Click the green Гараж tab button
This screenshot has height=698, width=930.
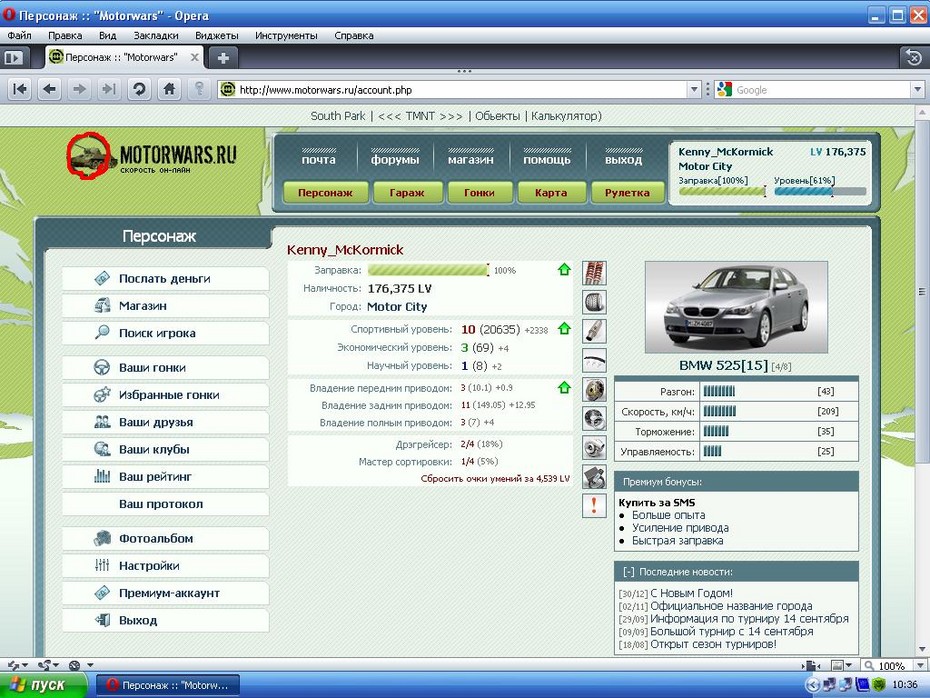407,193
